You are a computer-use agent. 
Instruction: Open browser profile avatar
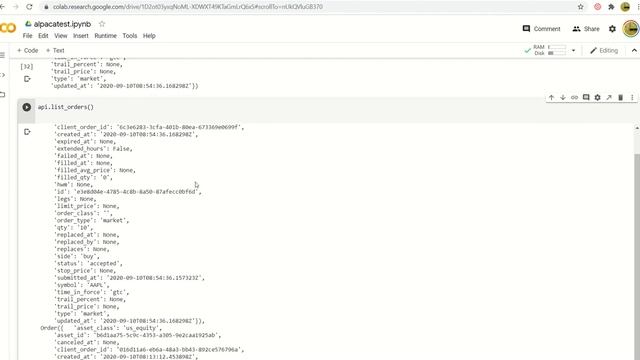point(625,7)
